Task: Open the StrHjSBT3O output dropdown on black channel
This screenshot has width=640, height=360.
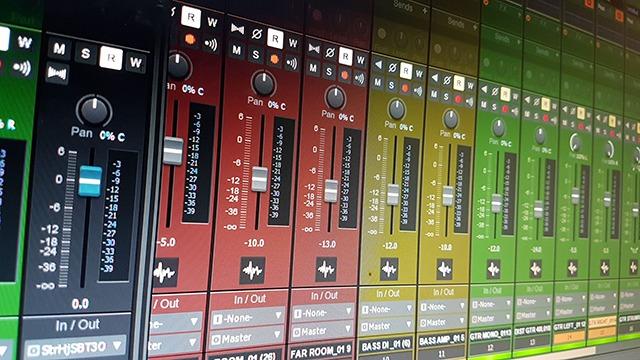Action: [x=76, y=348]
